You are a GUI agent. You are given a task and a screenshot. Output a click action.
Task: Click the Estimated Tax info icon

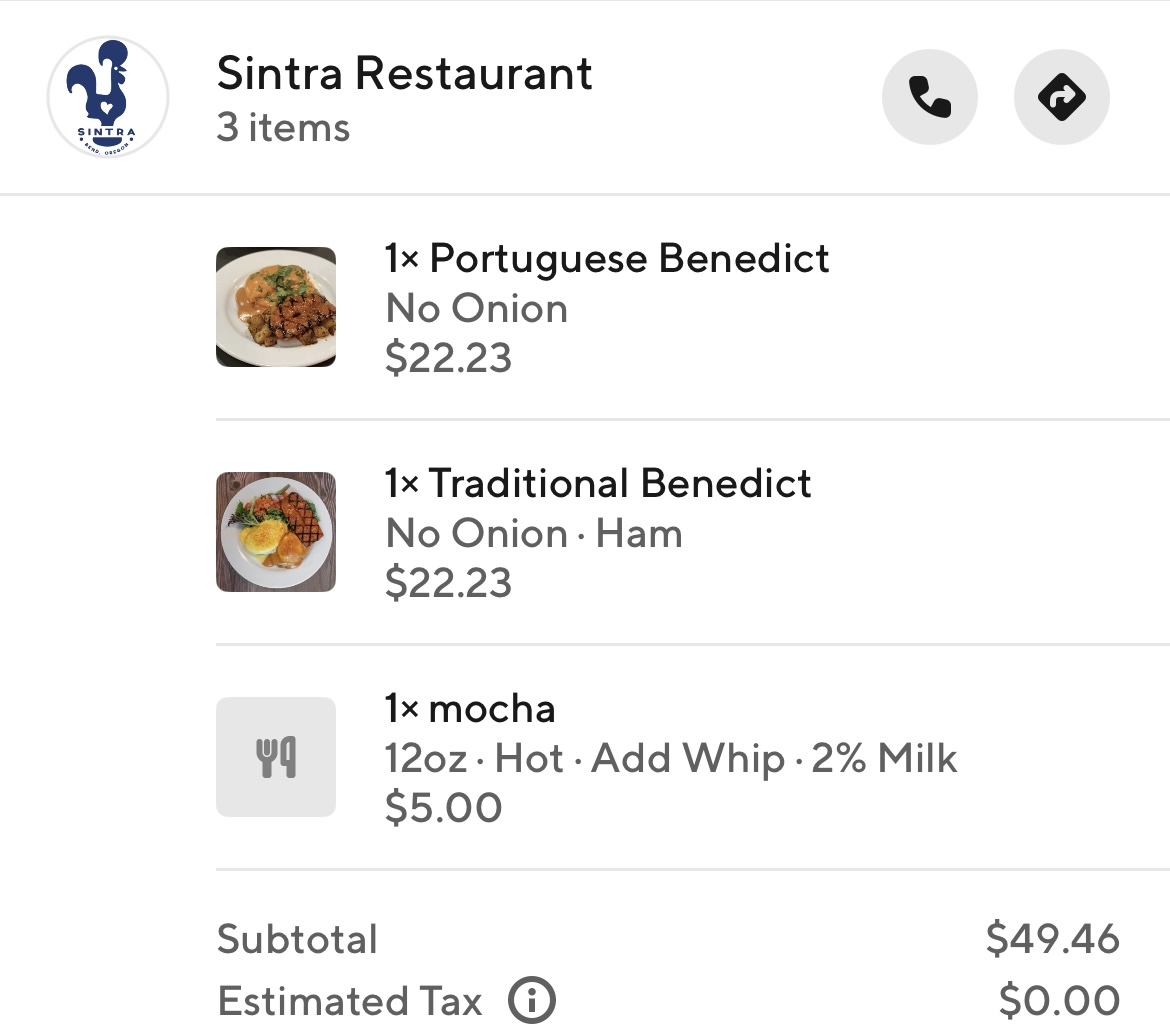tap(531, 1000)
